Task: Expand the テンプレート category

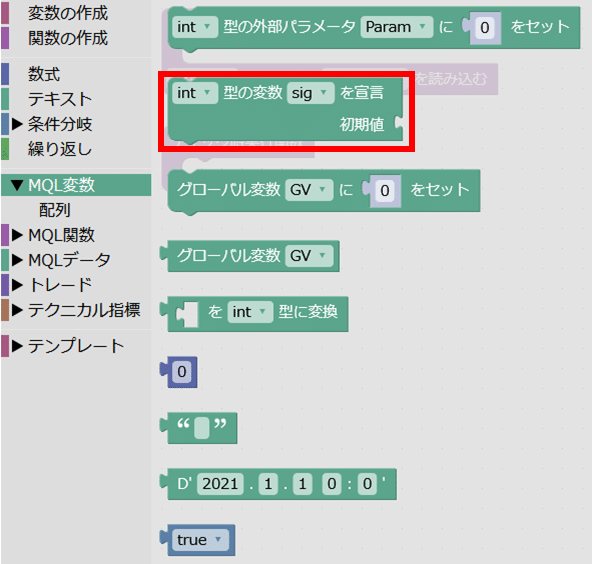Action: [17, 346]
